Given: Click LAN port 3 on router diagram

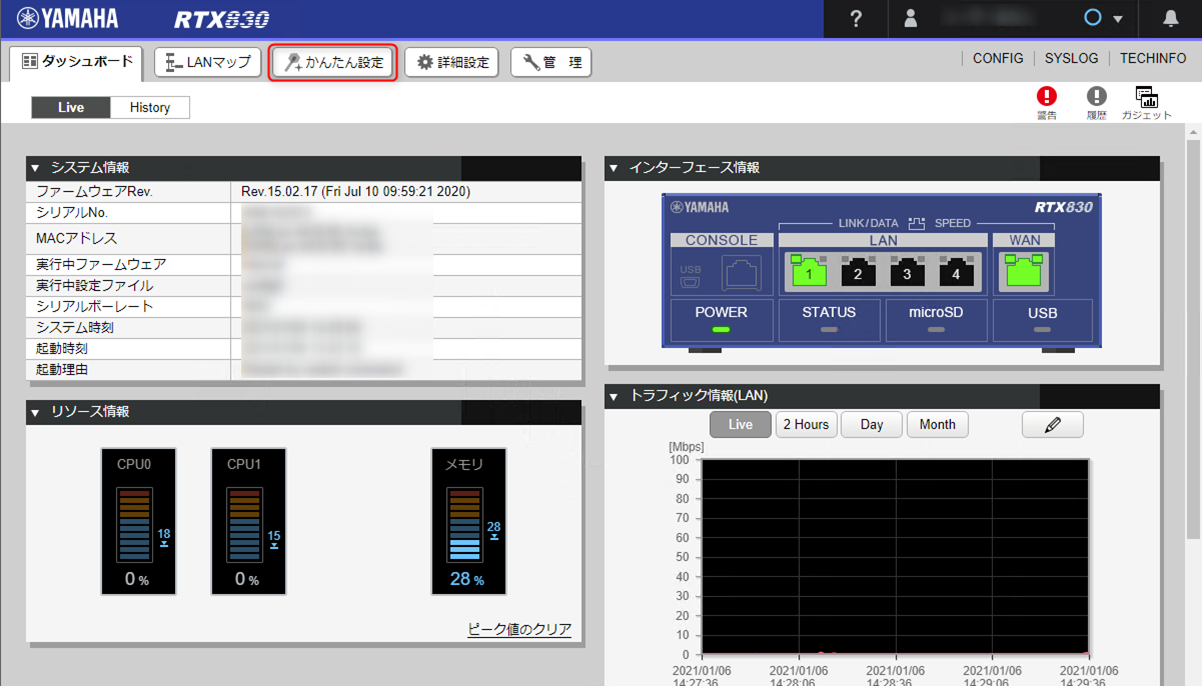Looking at the screenshot, I should tap(907, 270).
